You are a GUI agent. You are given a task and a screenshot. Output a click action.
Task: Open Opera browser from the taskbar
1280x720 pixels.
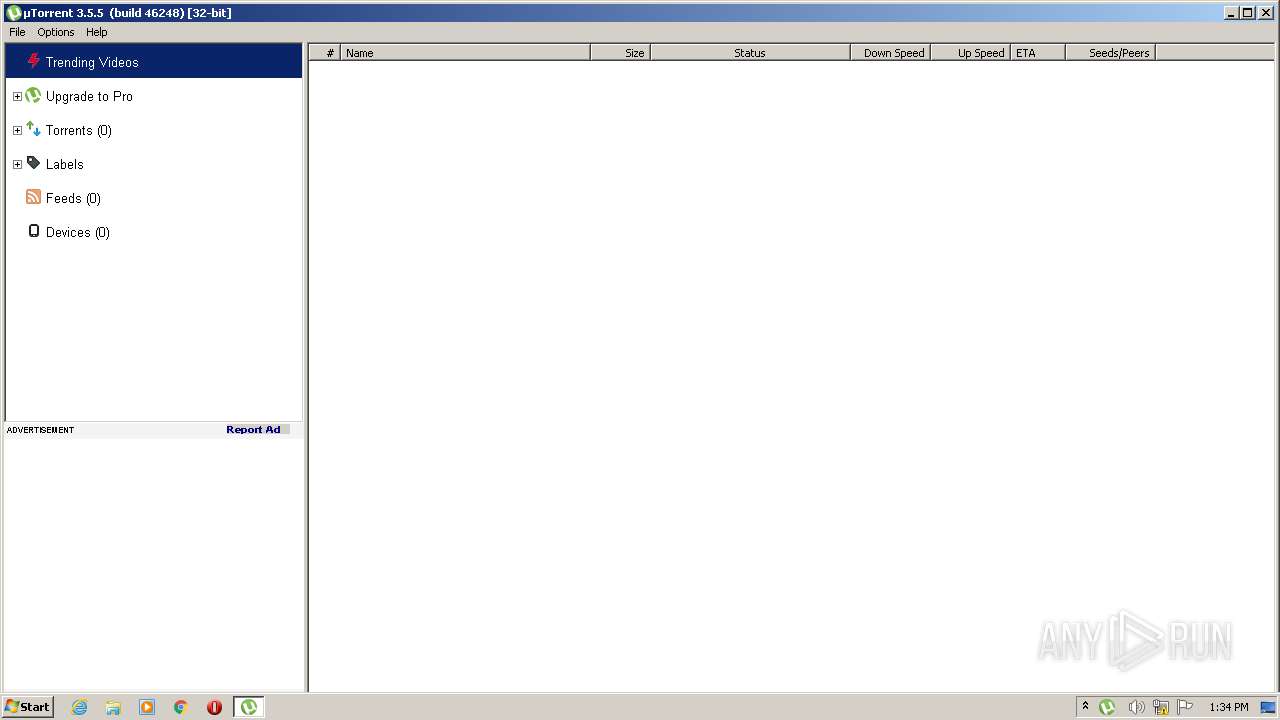coord(214,707)
